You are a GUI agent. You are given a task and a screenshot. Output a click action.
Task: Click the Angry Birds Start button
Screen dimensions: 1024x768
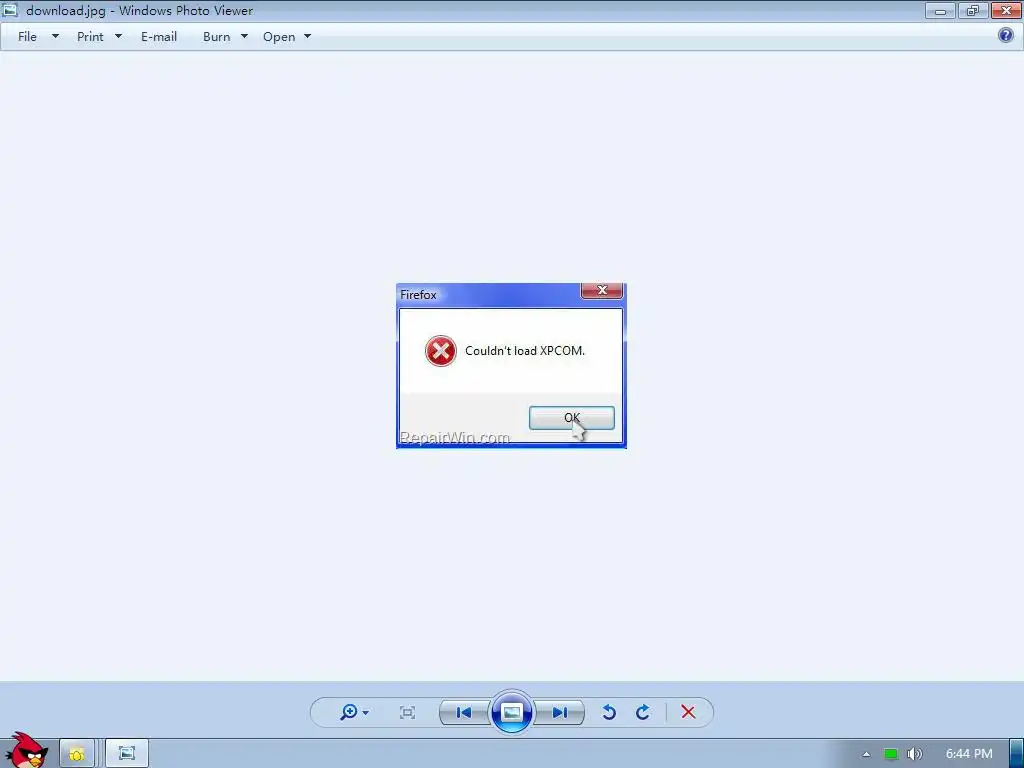pos(26,750)
